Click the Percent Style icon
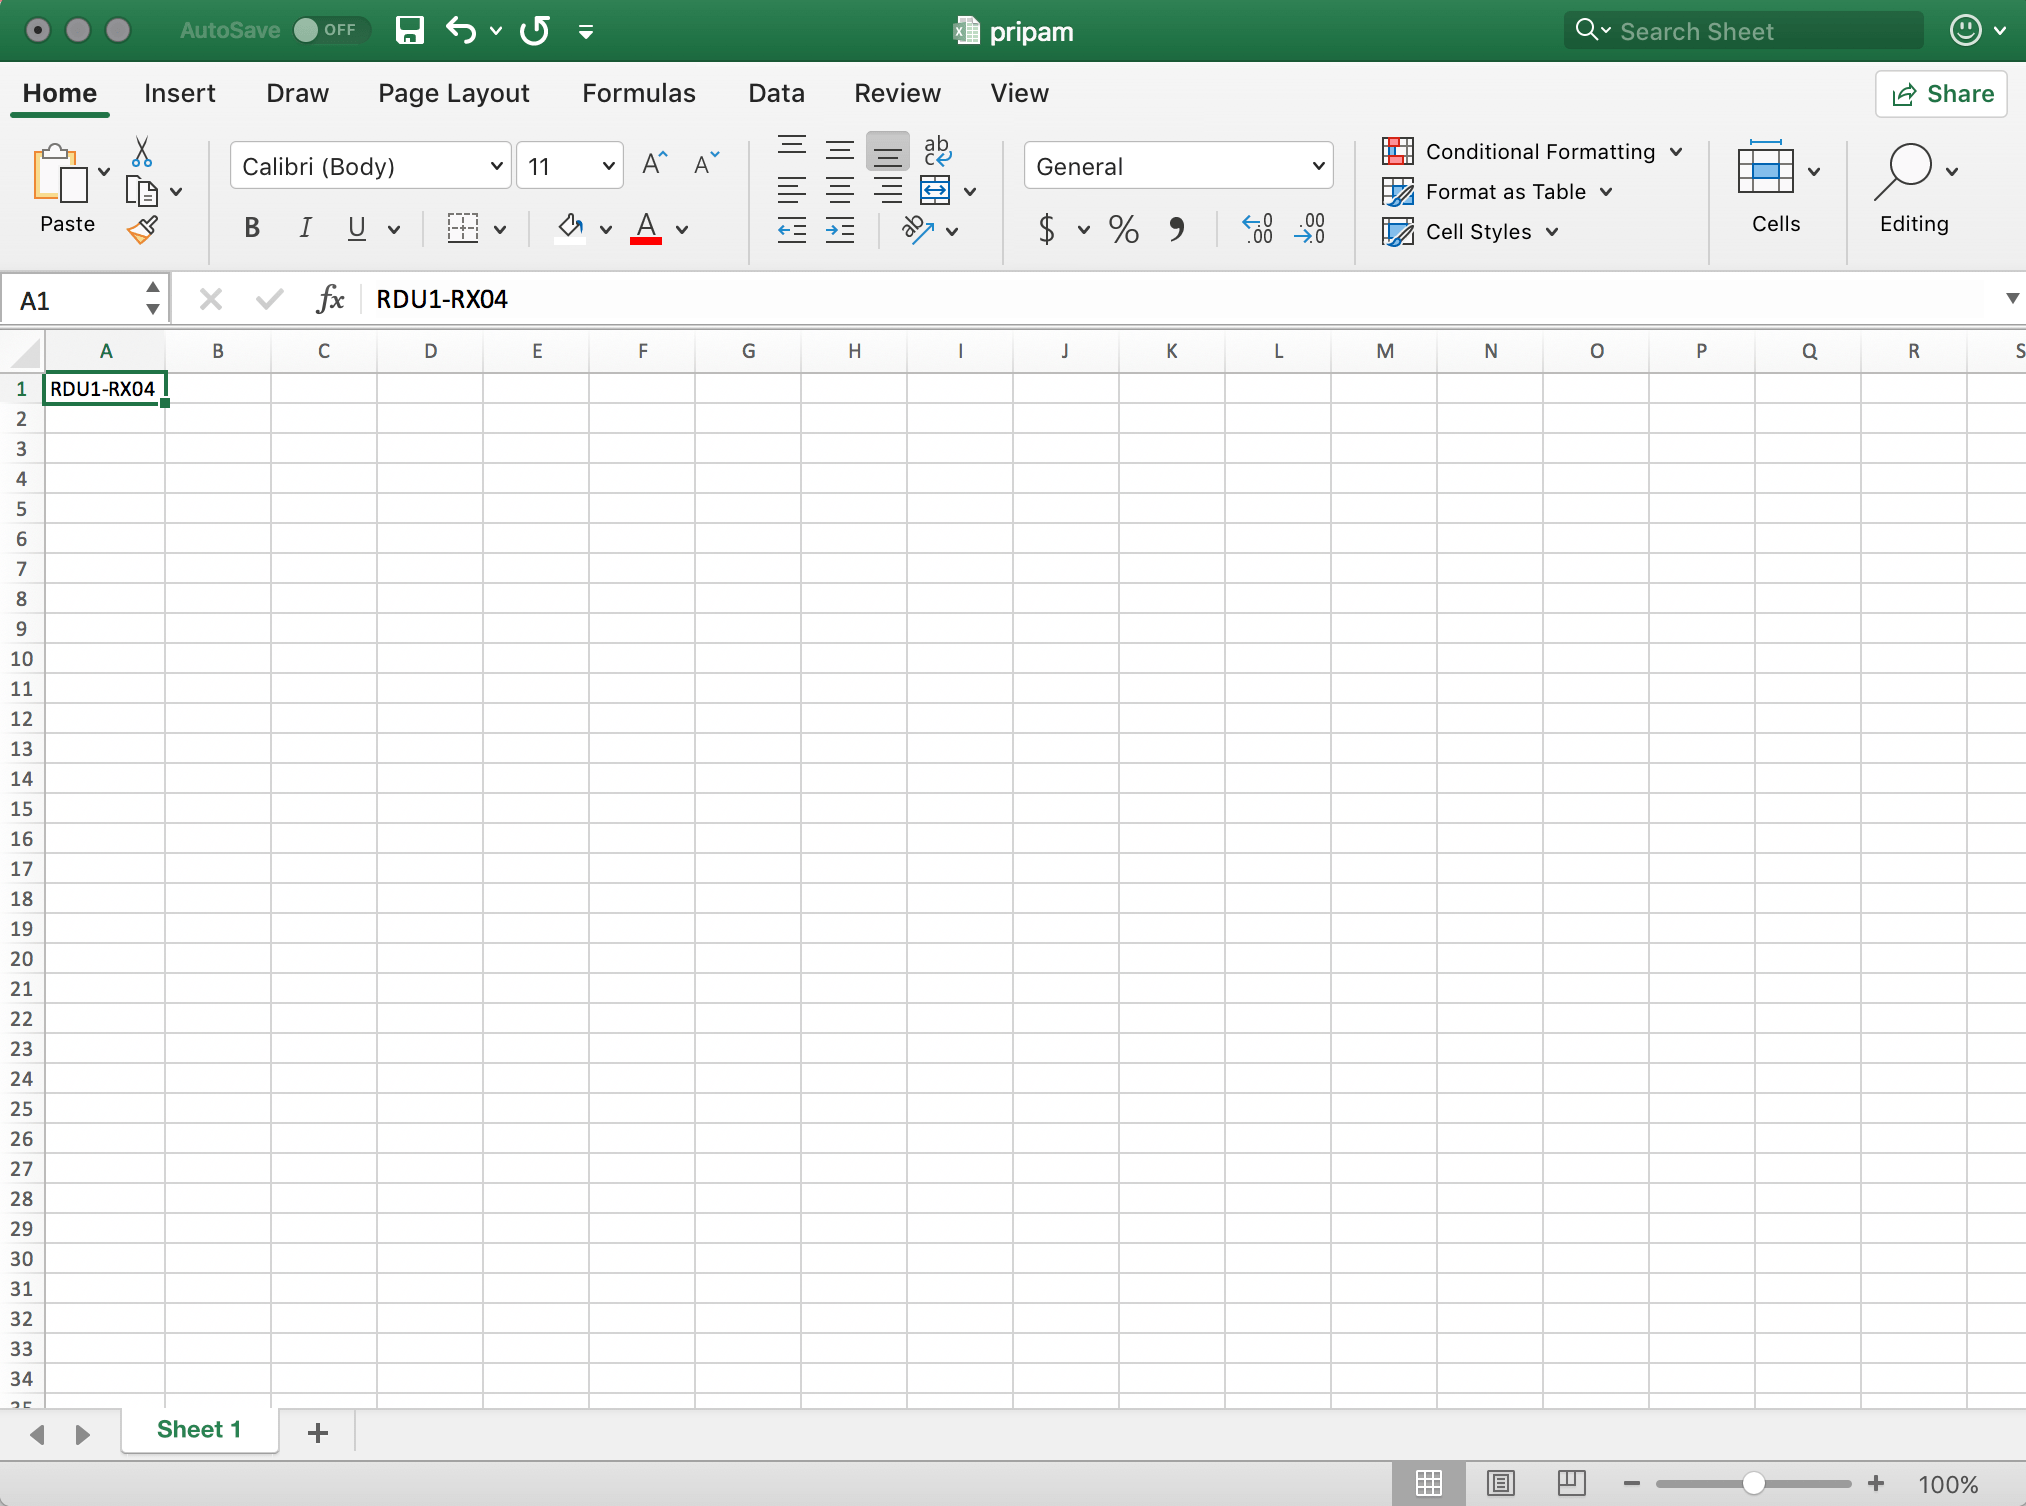Viewport: 2026px width, 1506px height. coord(1123,230)
